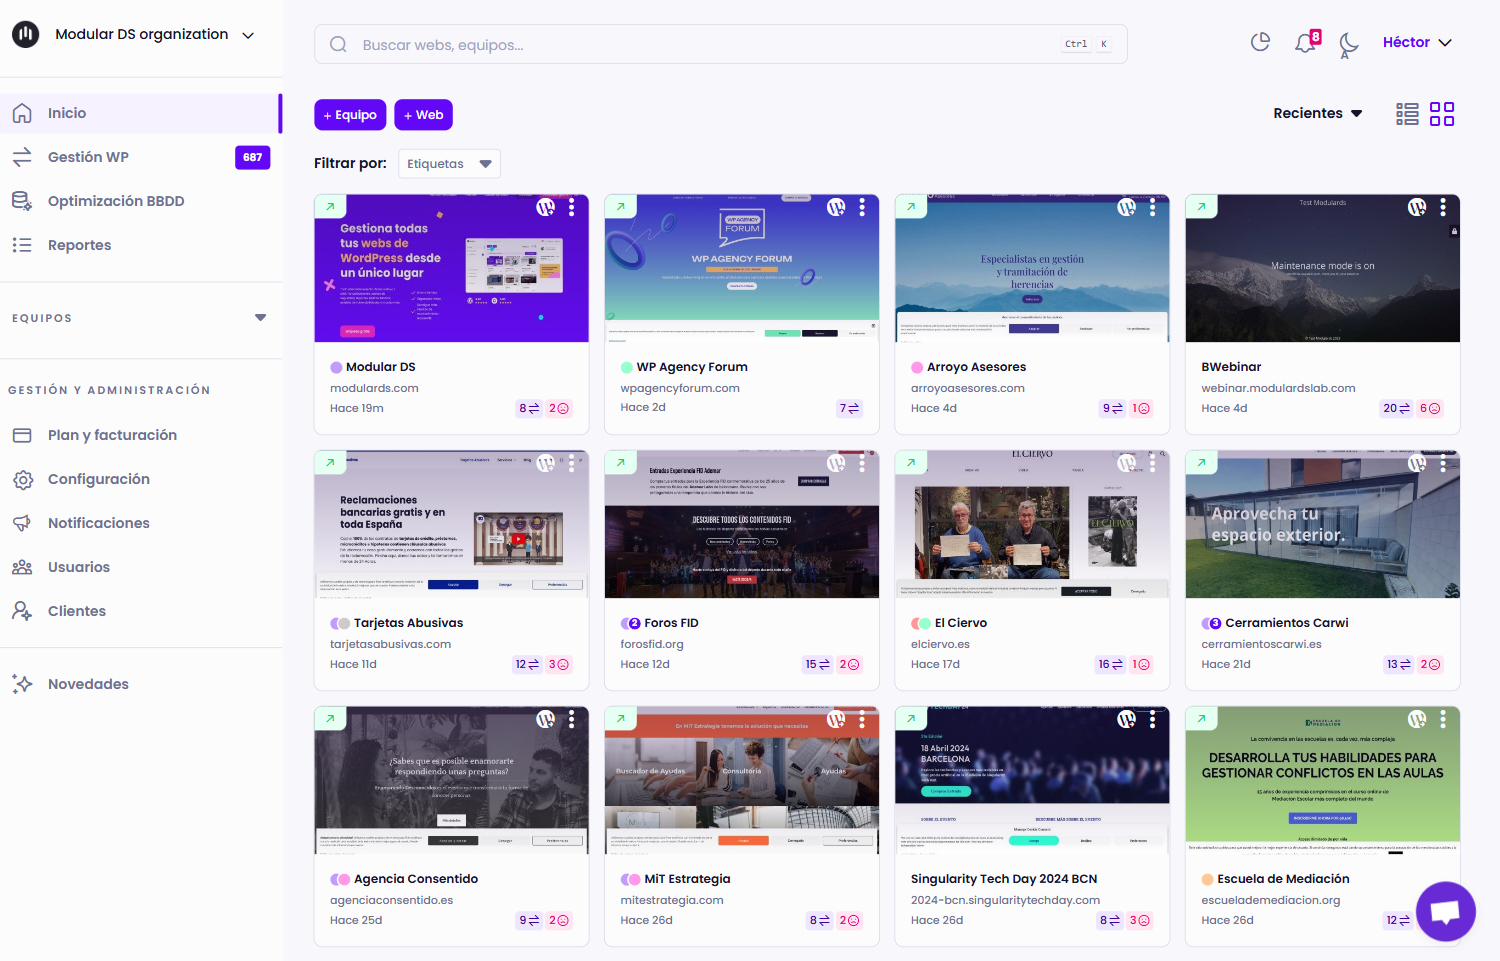Image resolution: width=1500 pixels, height=961 pixels.
Task: Open the usage chart icon in header
Action: pos(1260,42)
